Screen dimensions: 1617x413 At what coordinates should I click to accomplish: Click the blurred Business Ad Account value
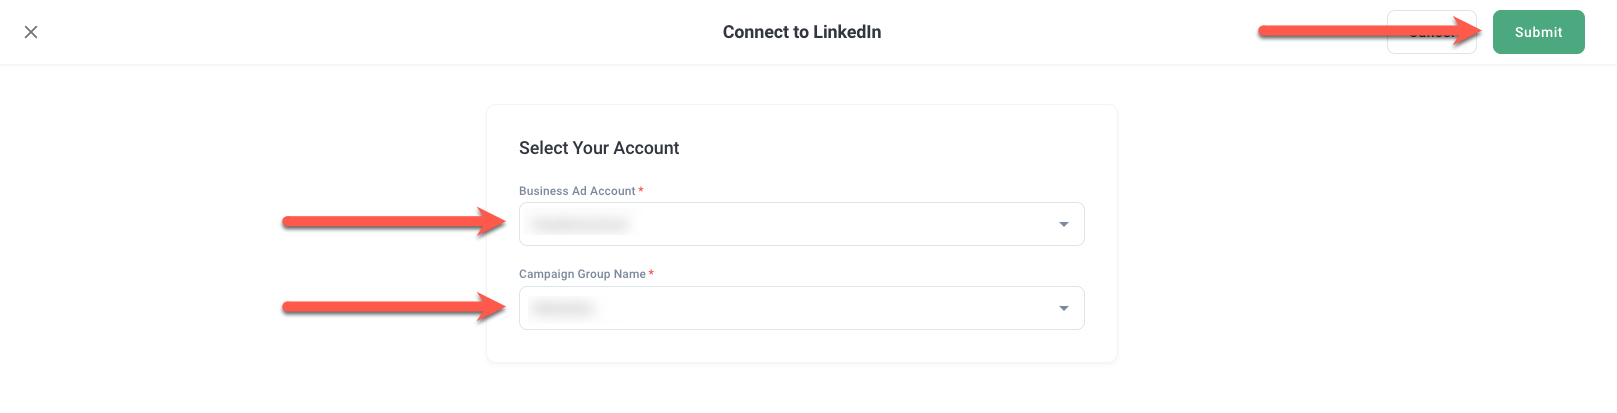(580, 224)
